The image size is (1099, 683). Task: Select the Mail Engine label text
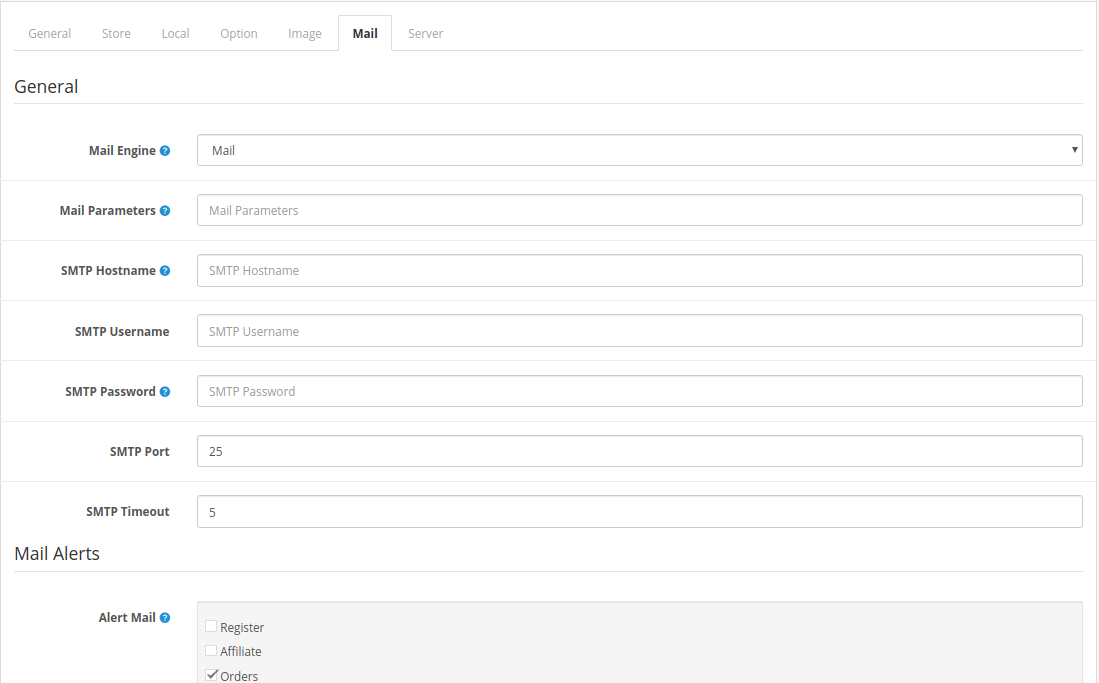122,151
